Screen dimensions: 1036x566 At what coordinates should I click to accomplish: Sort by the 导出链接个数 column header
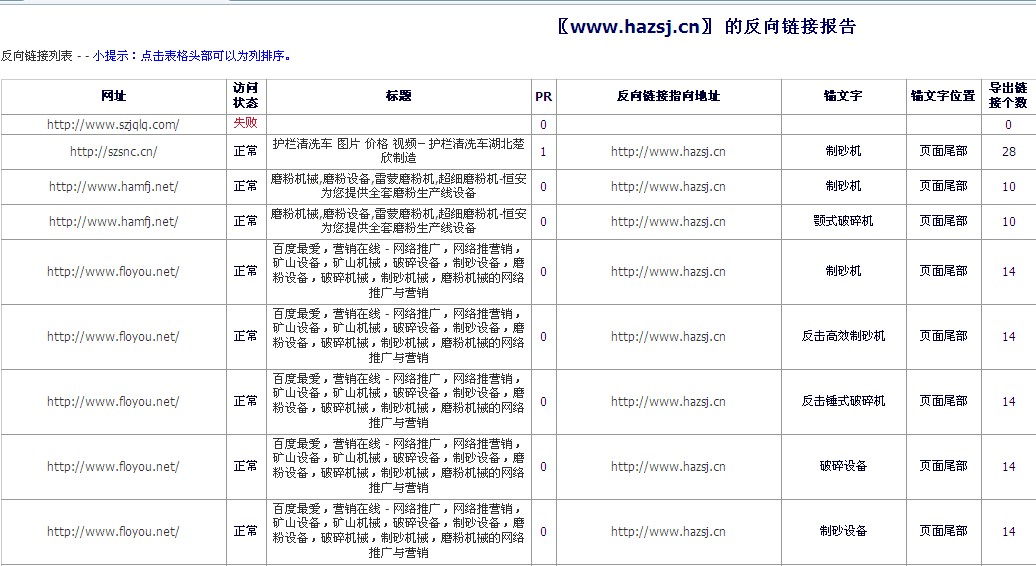click(1008, 96)
